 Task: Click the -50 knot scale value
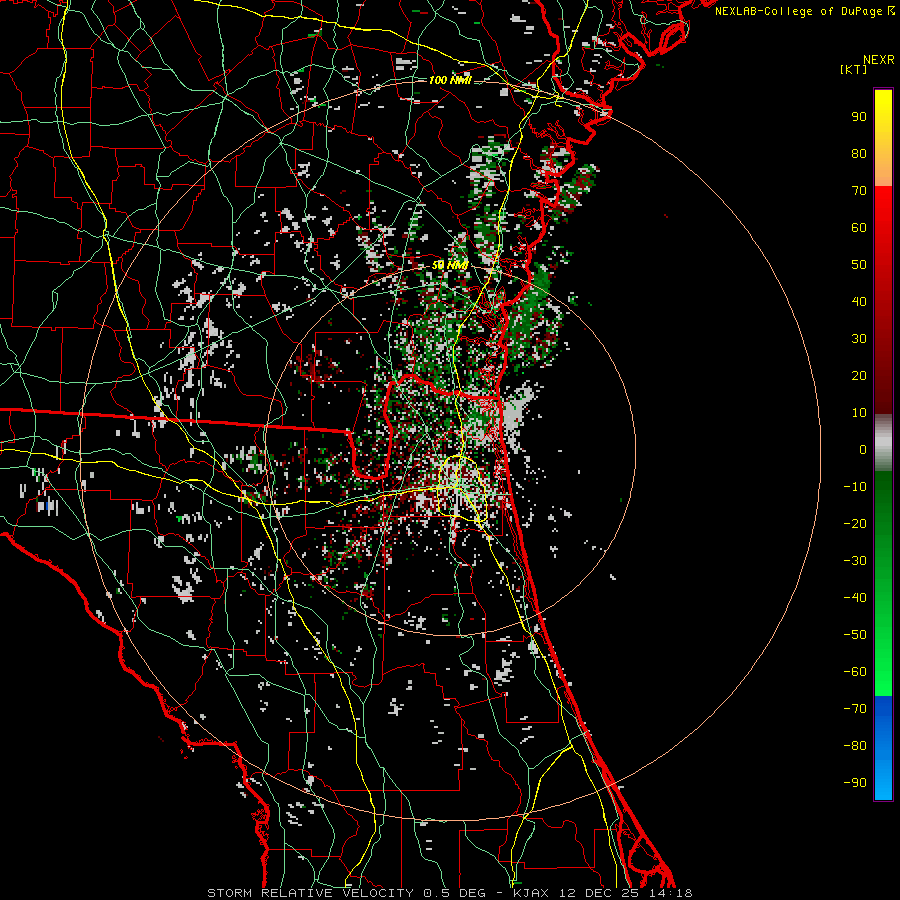coord(855,635)
